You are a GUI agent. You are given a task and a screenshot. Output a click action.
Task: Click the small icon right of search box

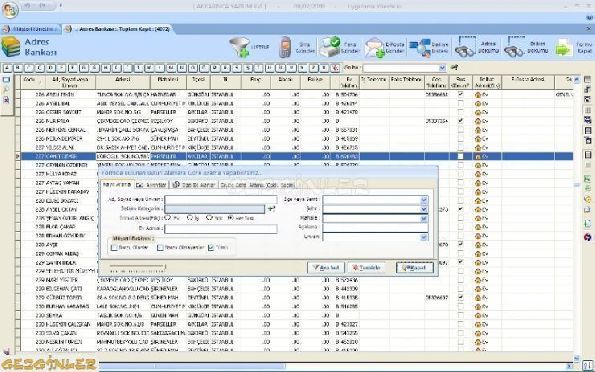pyautogui.click(x=454, y=68)
